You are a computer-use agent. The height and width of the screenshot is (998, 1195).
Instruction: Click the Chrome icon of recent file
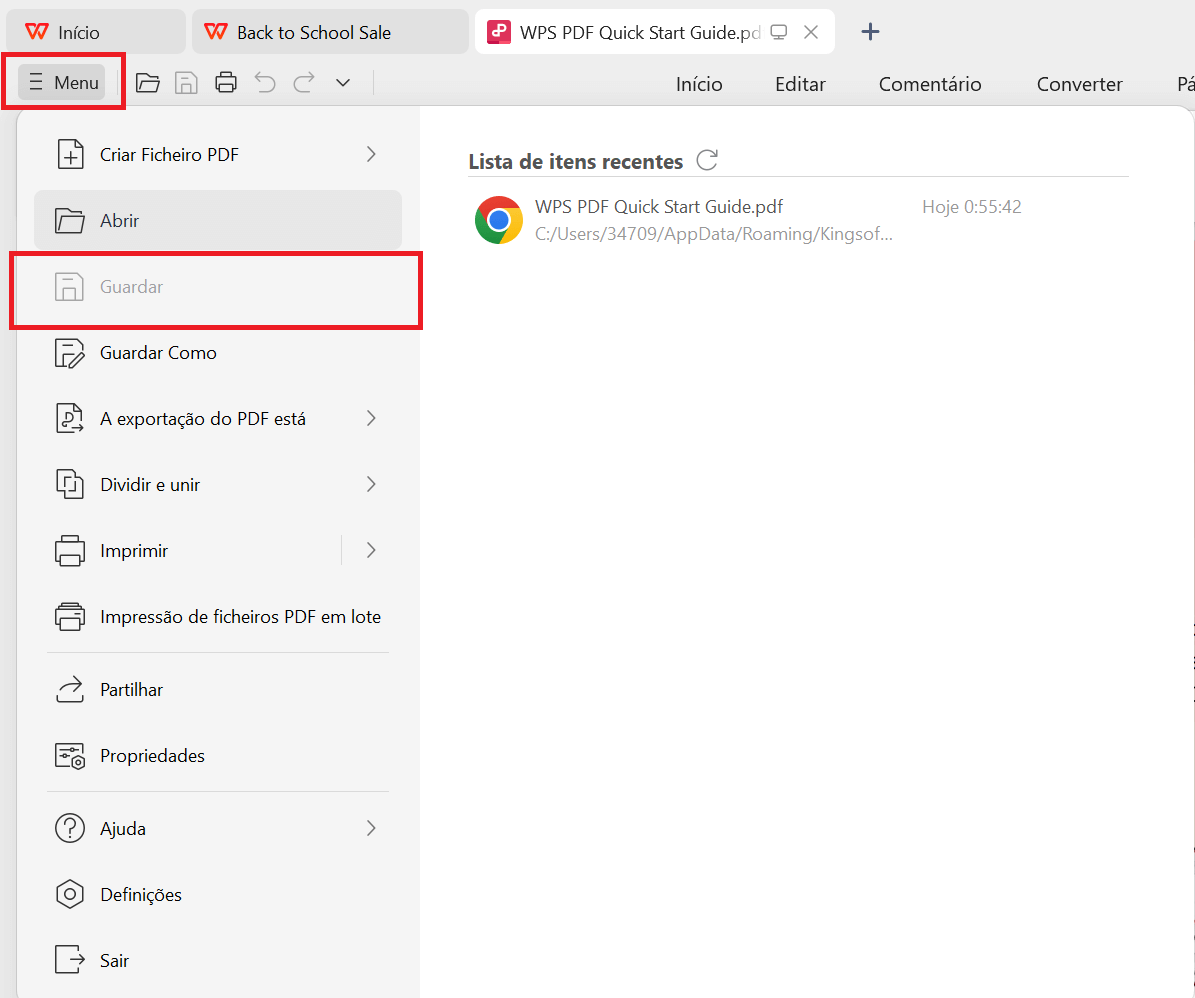coord(498,220)
